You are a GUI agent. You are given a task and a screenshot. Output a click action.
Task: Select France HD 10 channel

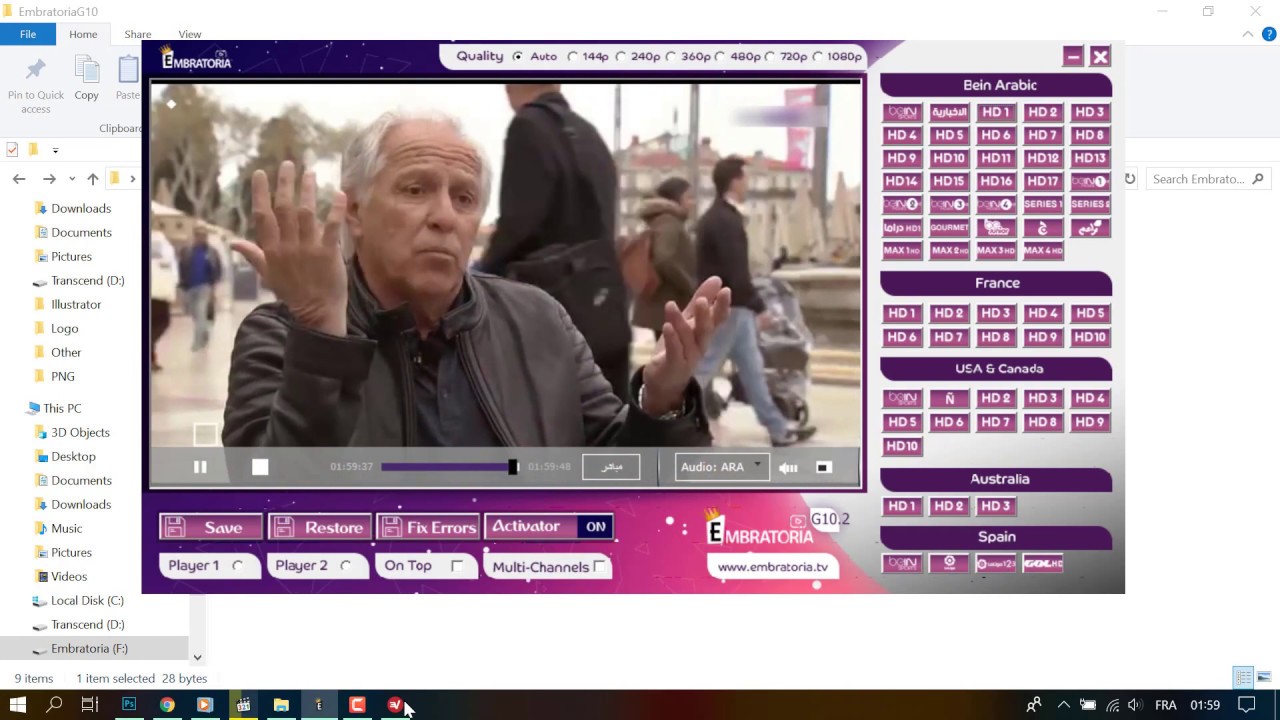point(1090,337)
